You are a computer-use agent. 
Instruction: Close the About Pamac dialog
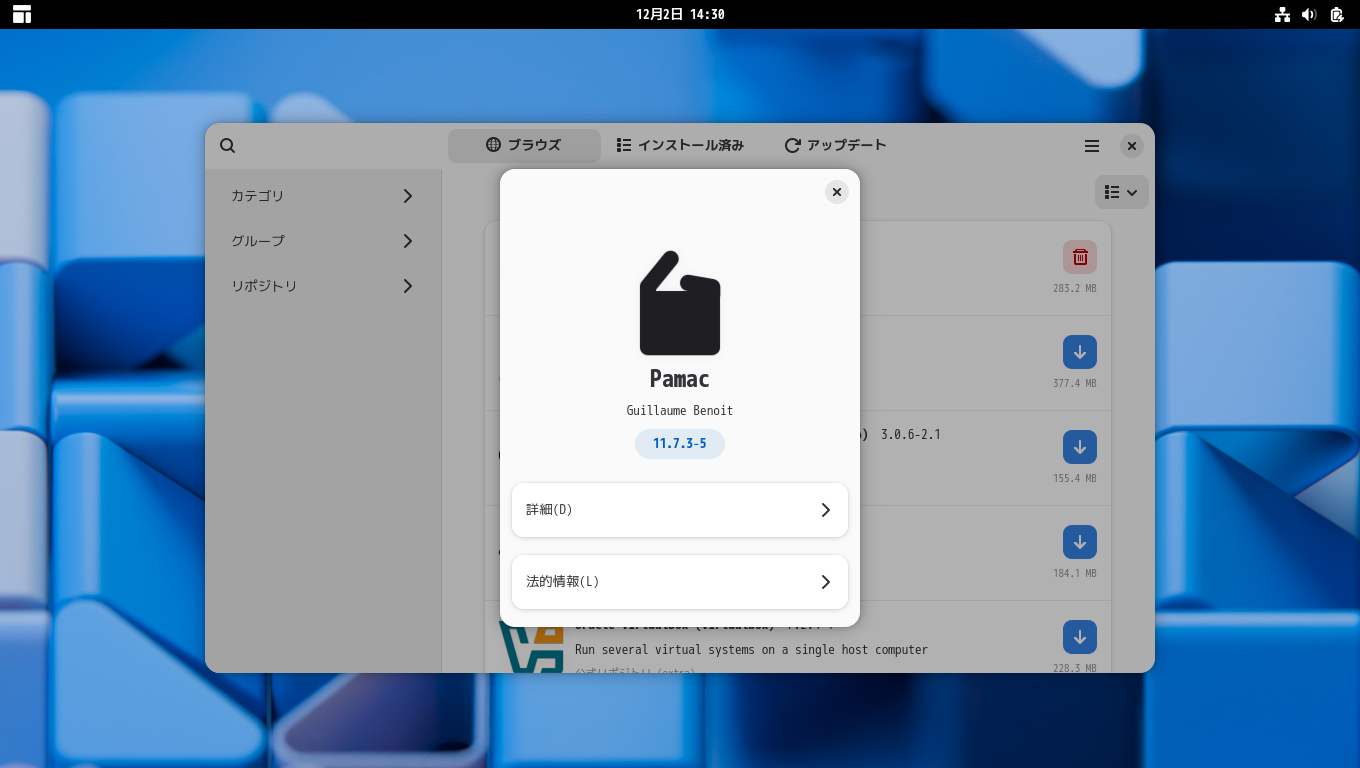[837, 192]
